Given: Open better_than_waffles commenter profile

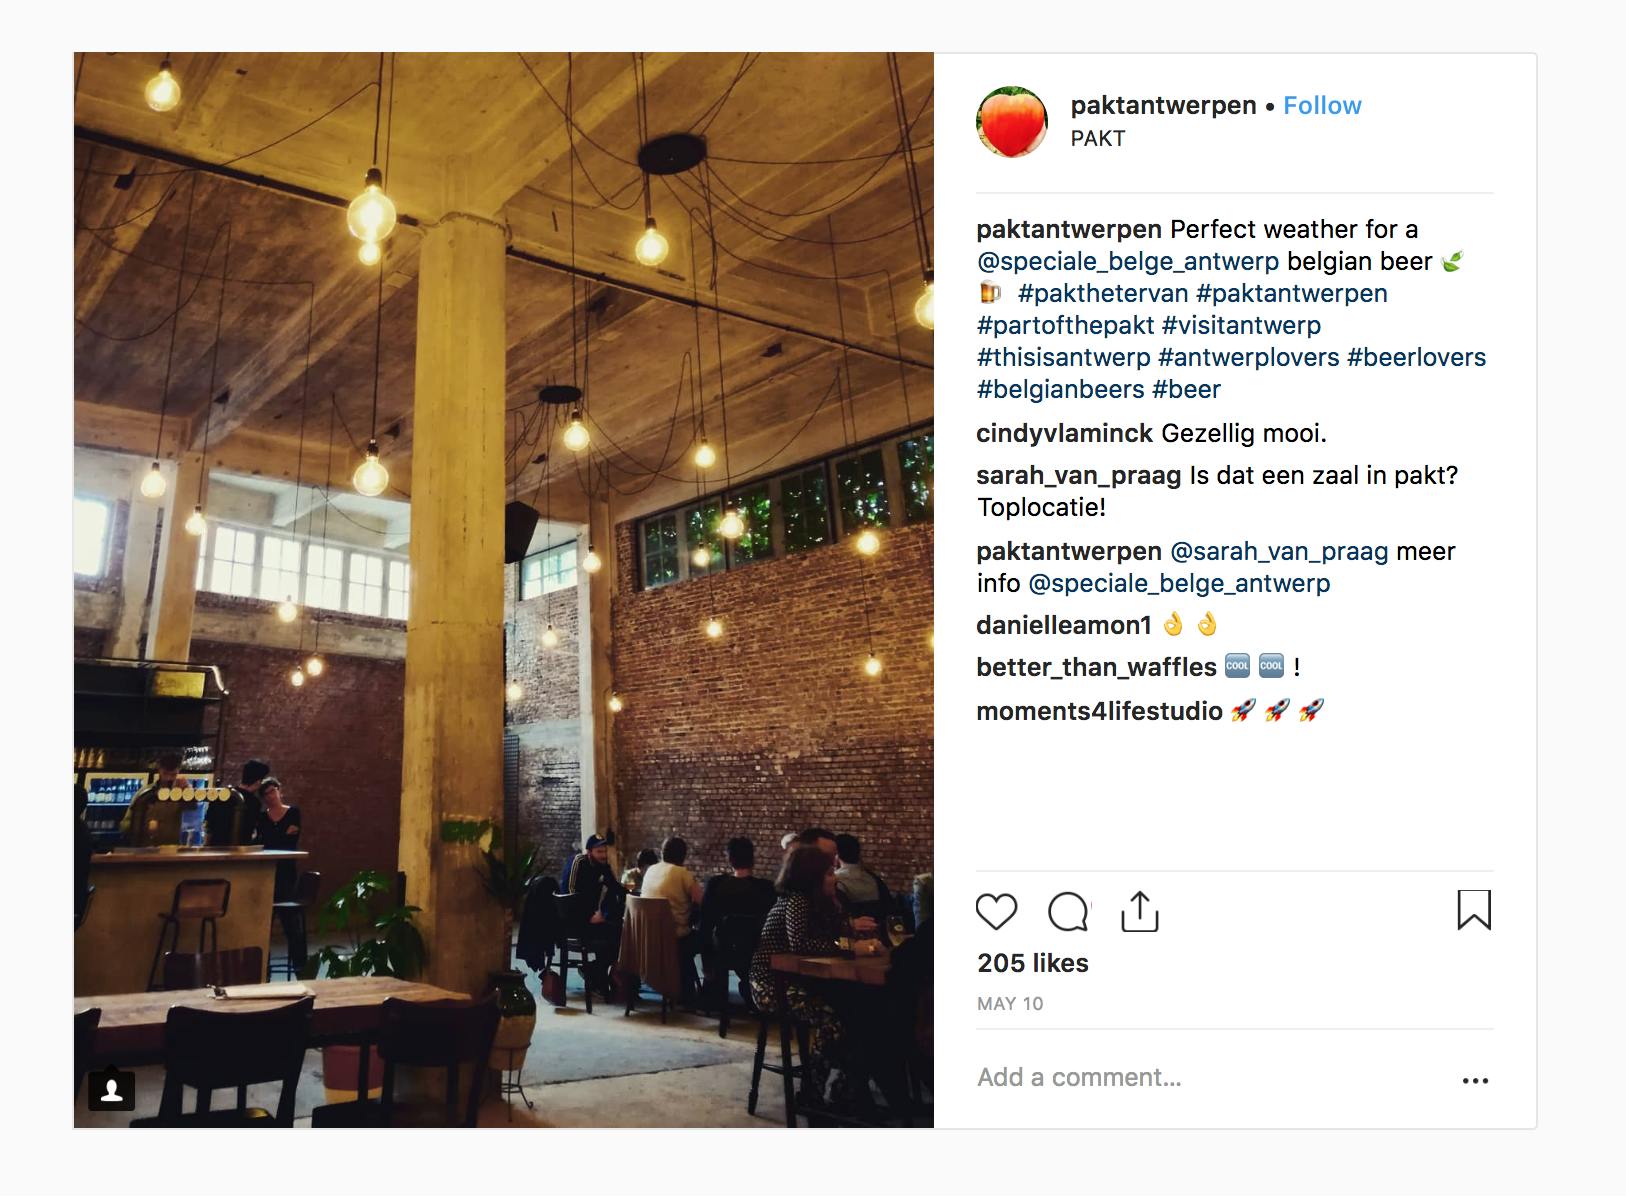Looking at the screenshot, I should (x=1096, y=667).
